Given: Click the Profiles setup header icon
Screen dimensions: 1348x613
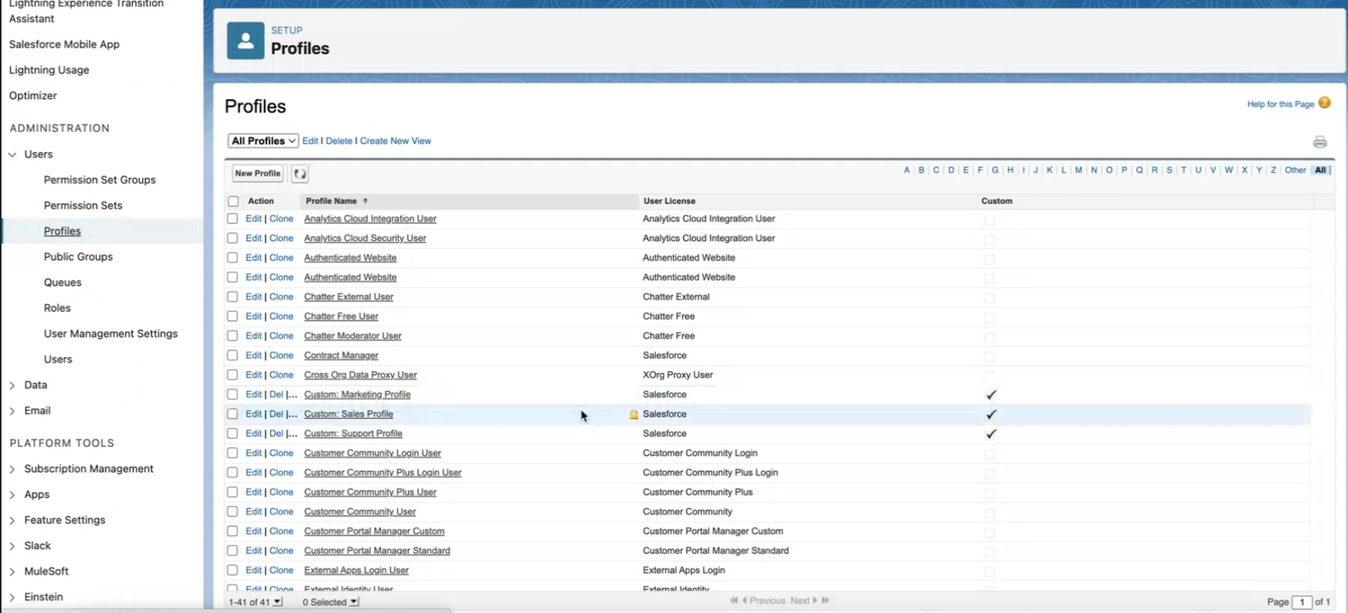Looking at the screenshot, I should [x=245, y=41].
